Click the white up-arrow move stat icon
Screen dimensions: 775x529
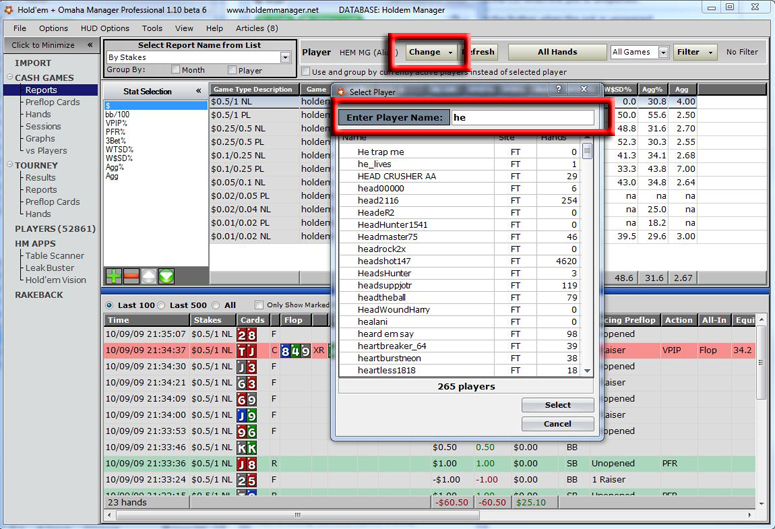click(x=149, y=276)
